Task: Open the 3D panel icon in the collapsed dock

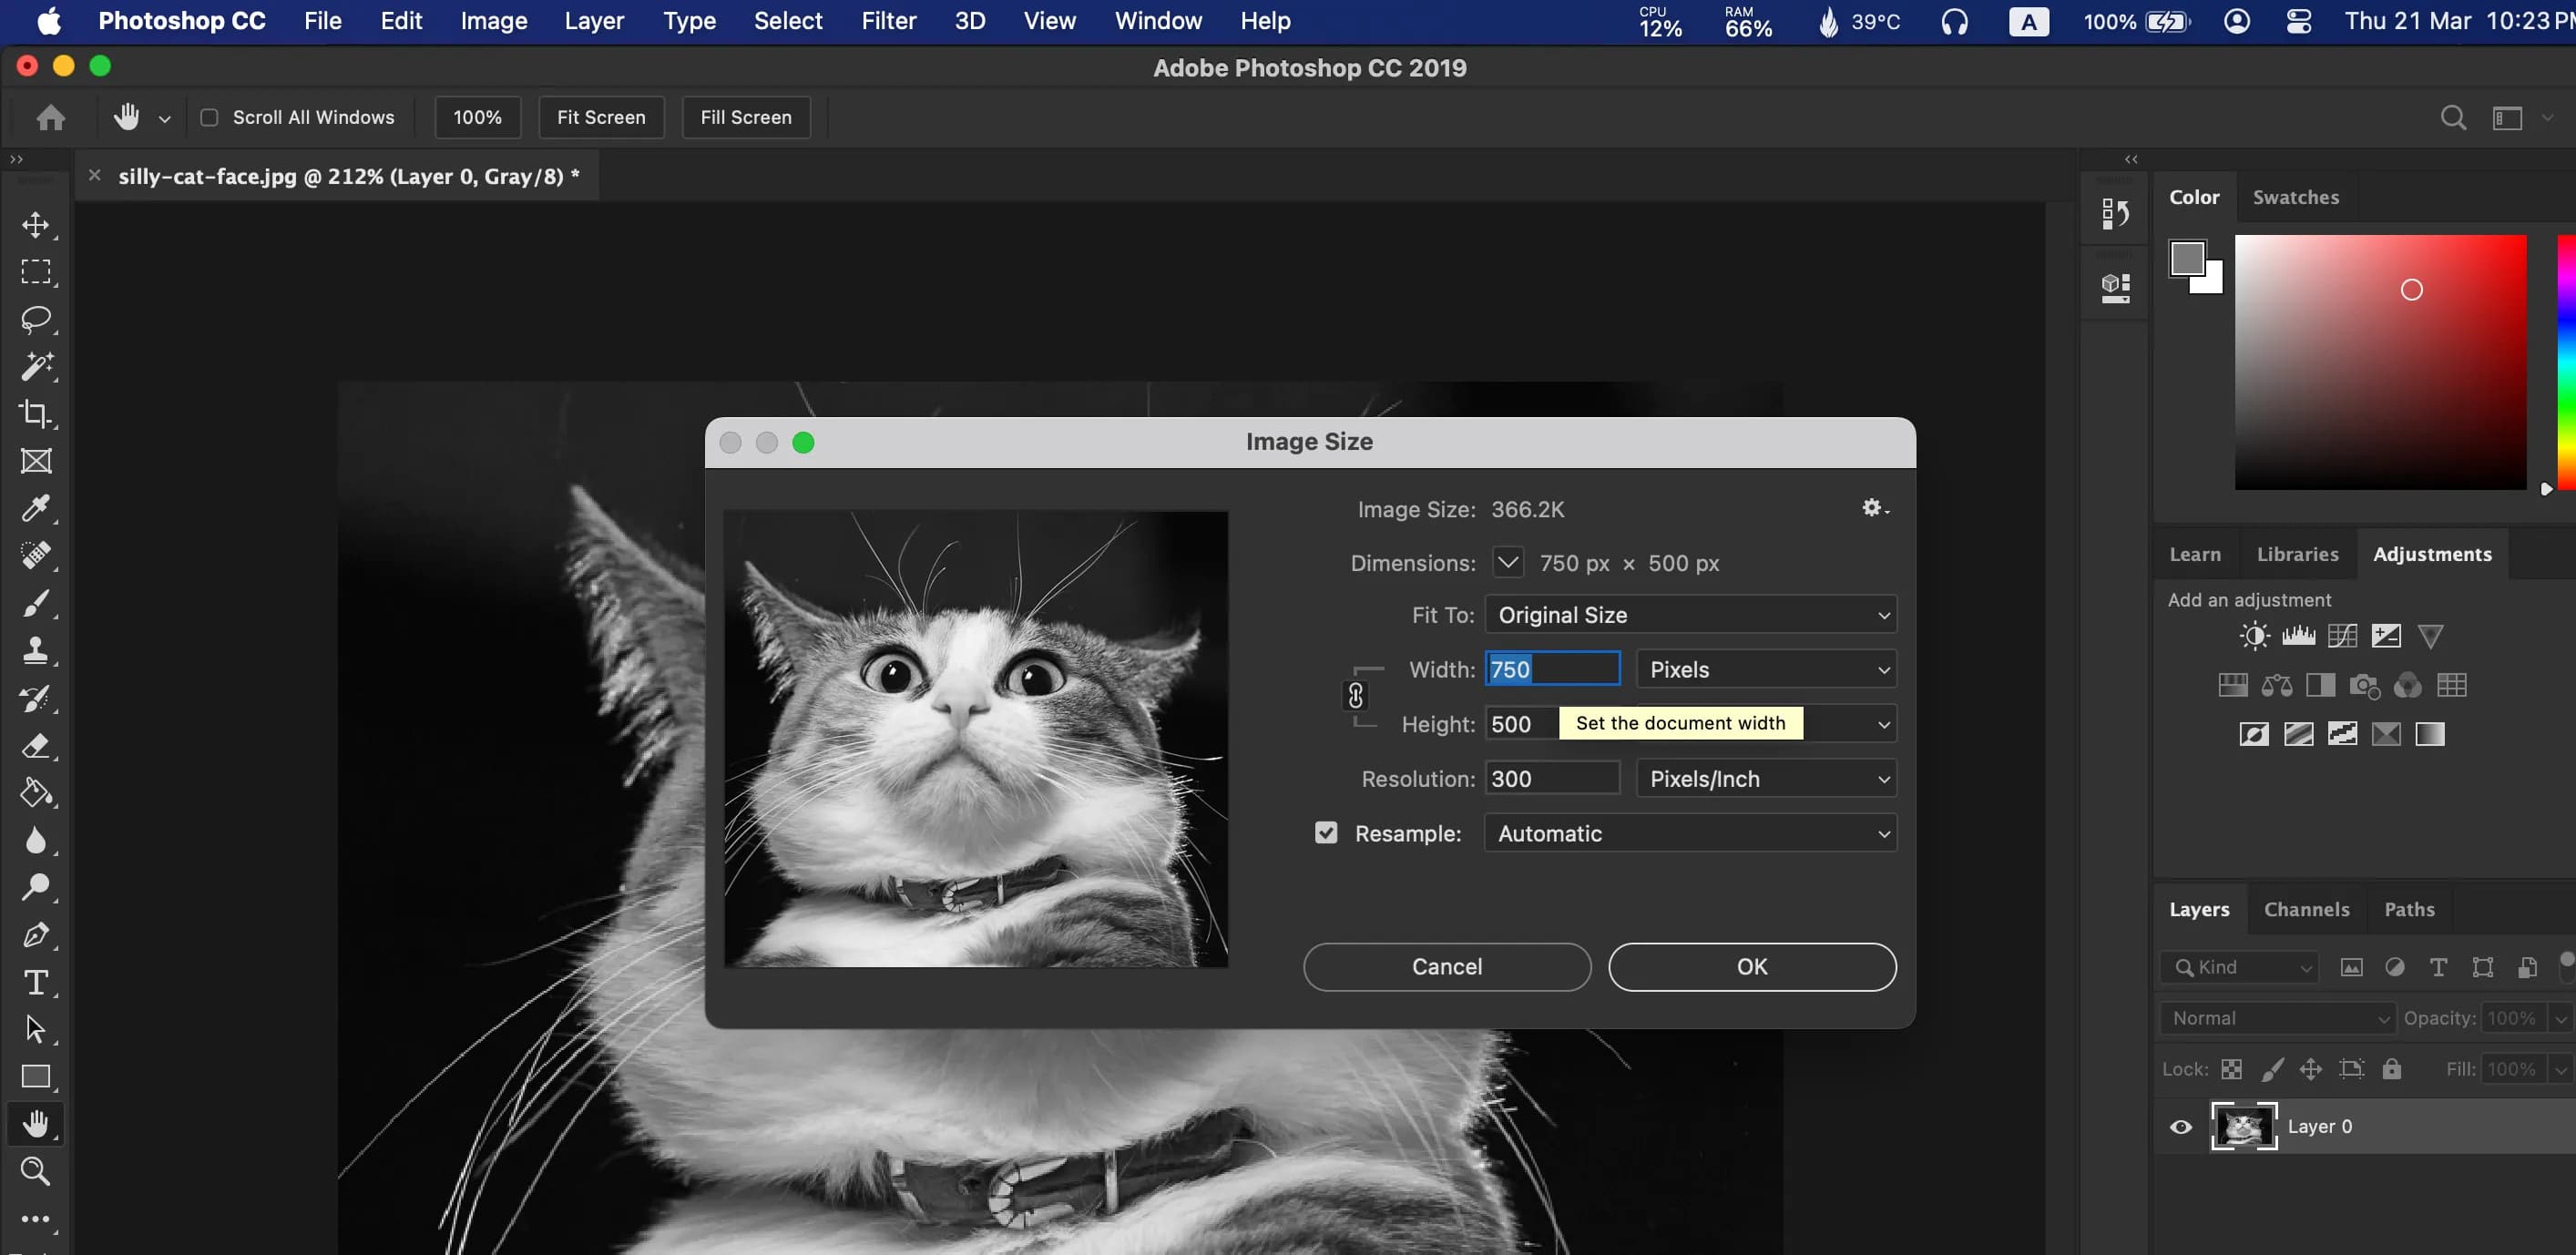Action: (2114, 289)
